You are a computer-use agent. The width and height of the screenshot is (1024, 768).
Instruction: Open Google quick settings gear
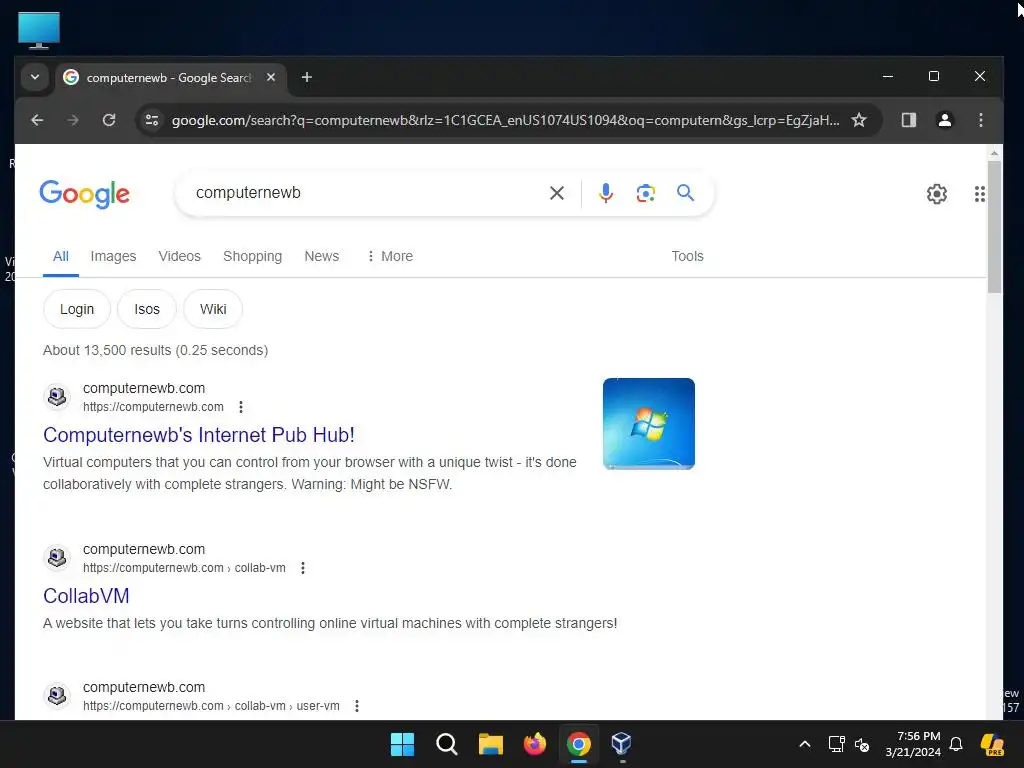936,194
